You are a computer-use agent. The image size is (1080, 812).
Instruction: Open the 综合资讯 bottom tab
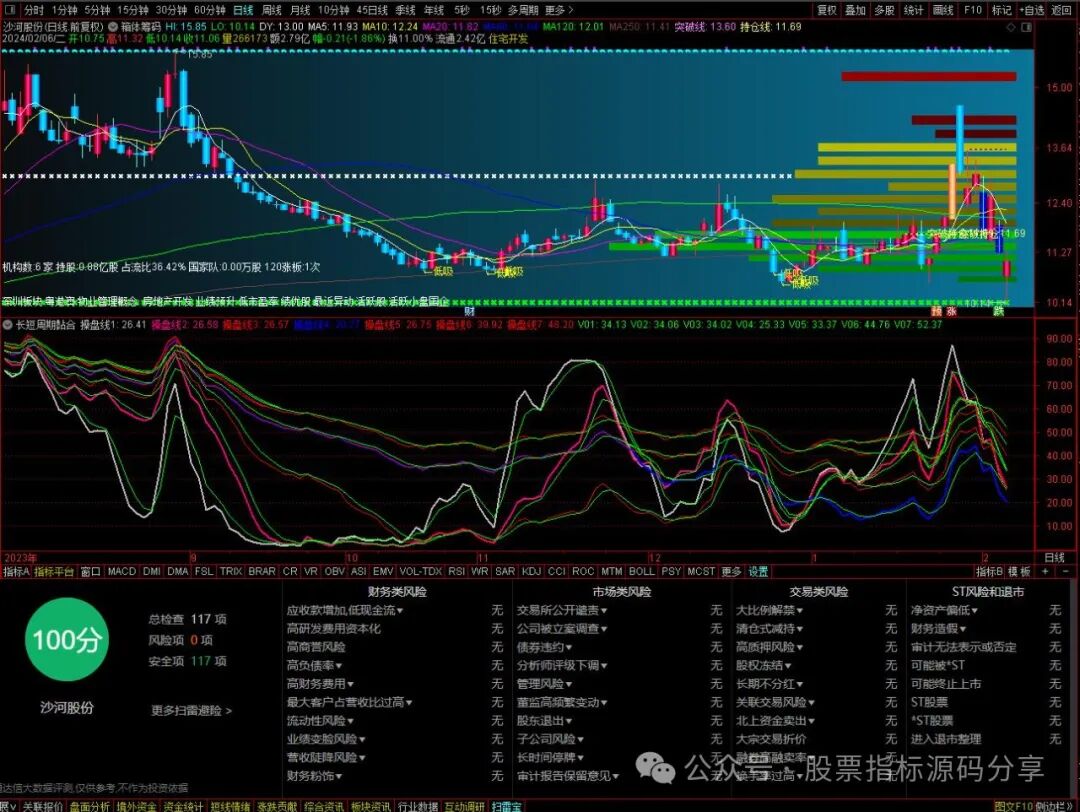click(324, 806)
